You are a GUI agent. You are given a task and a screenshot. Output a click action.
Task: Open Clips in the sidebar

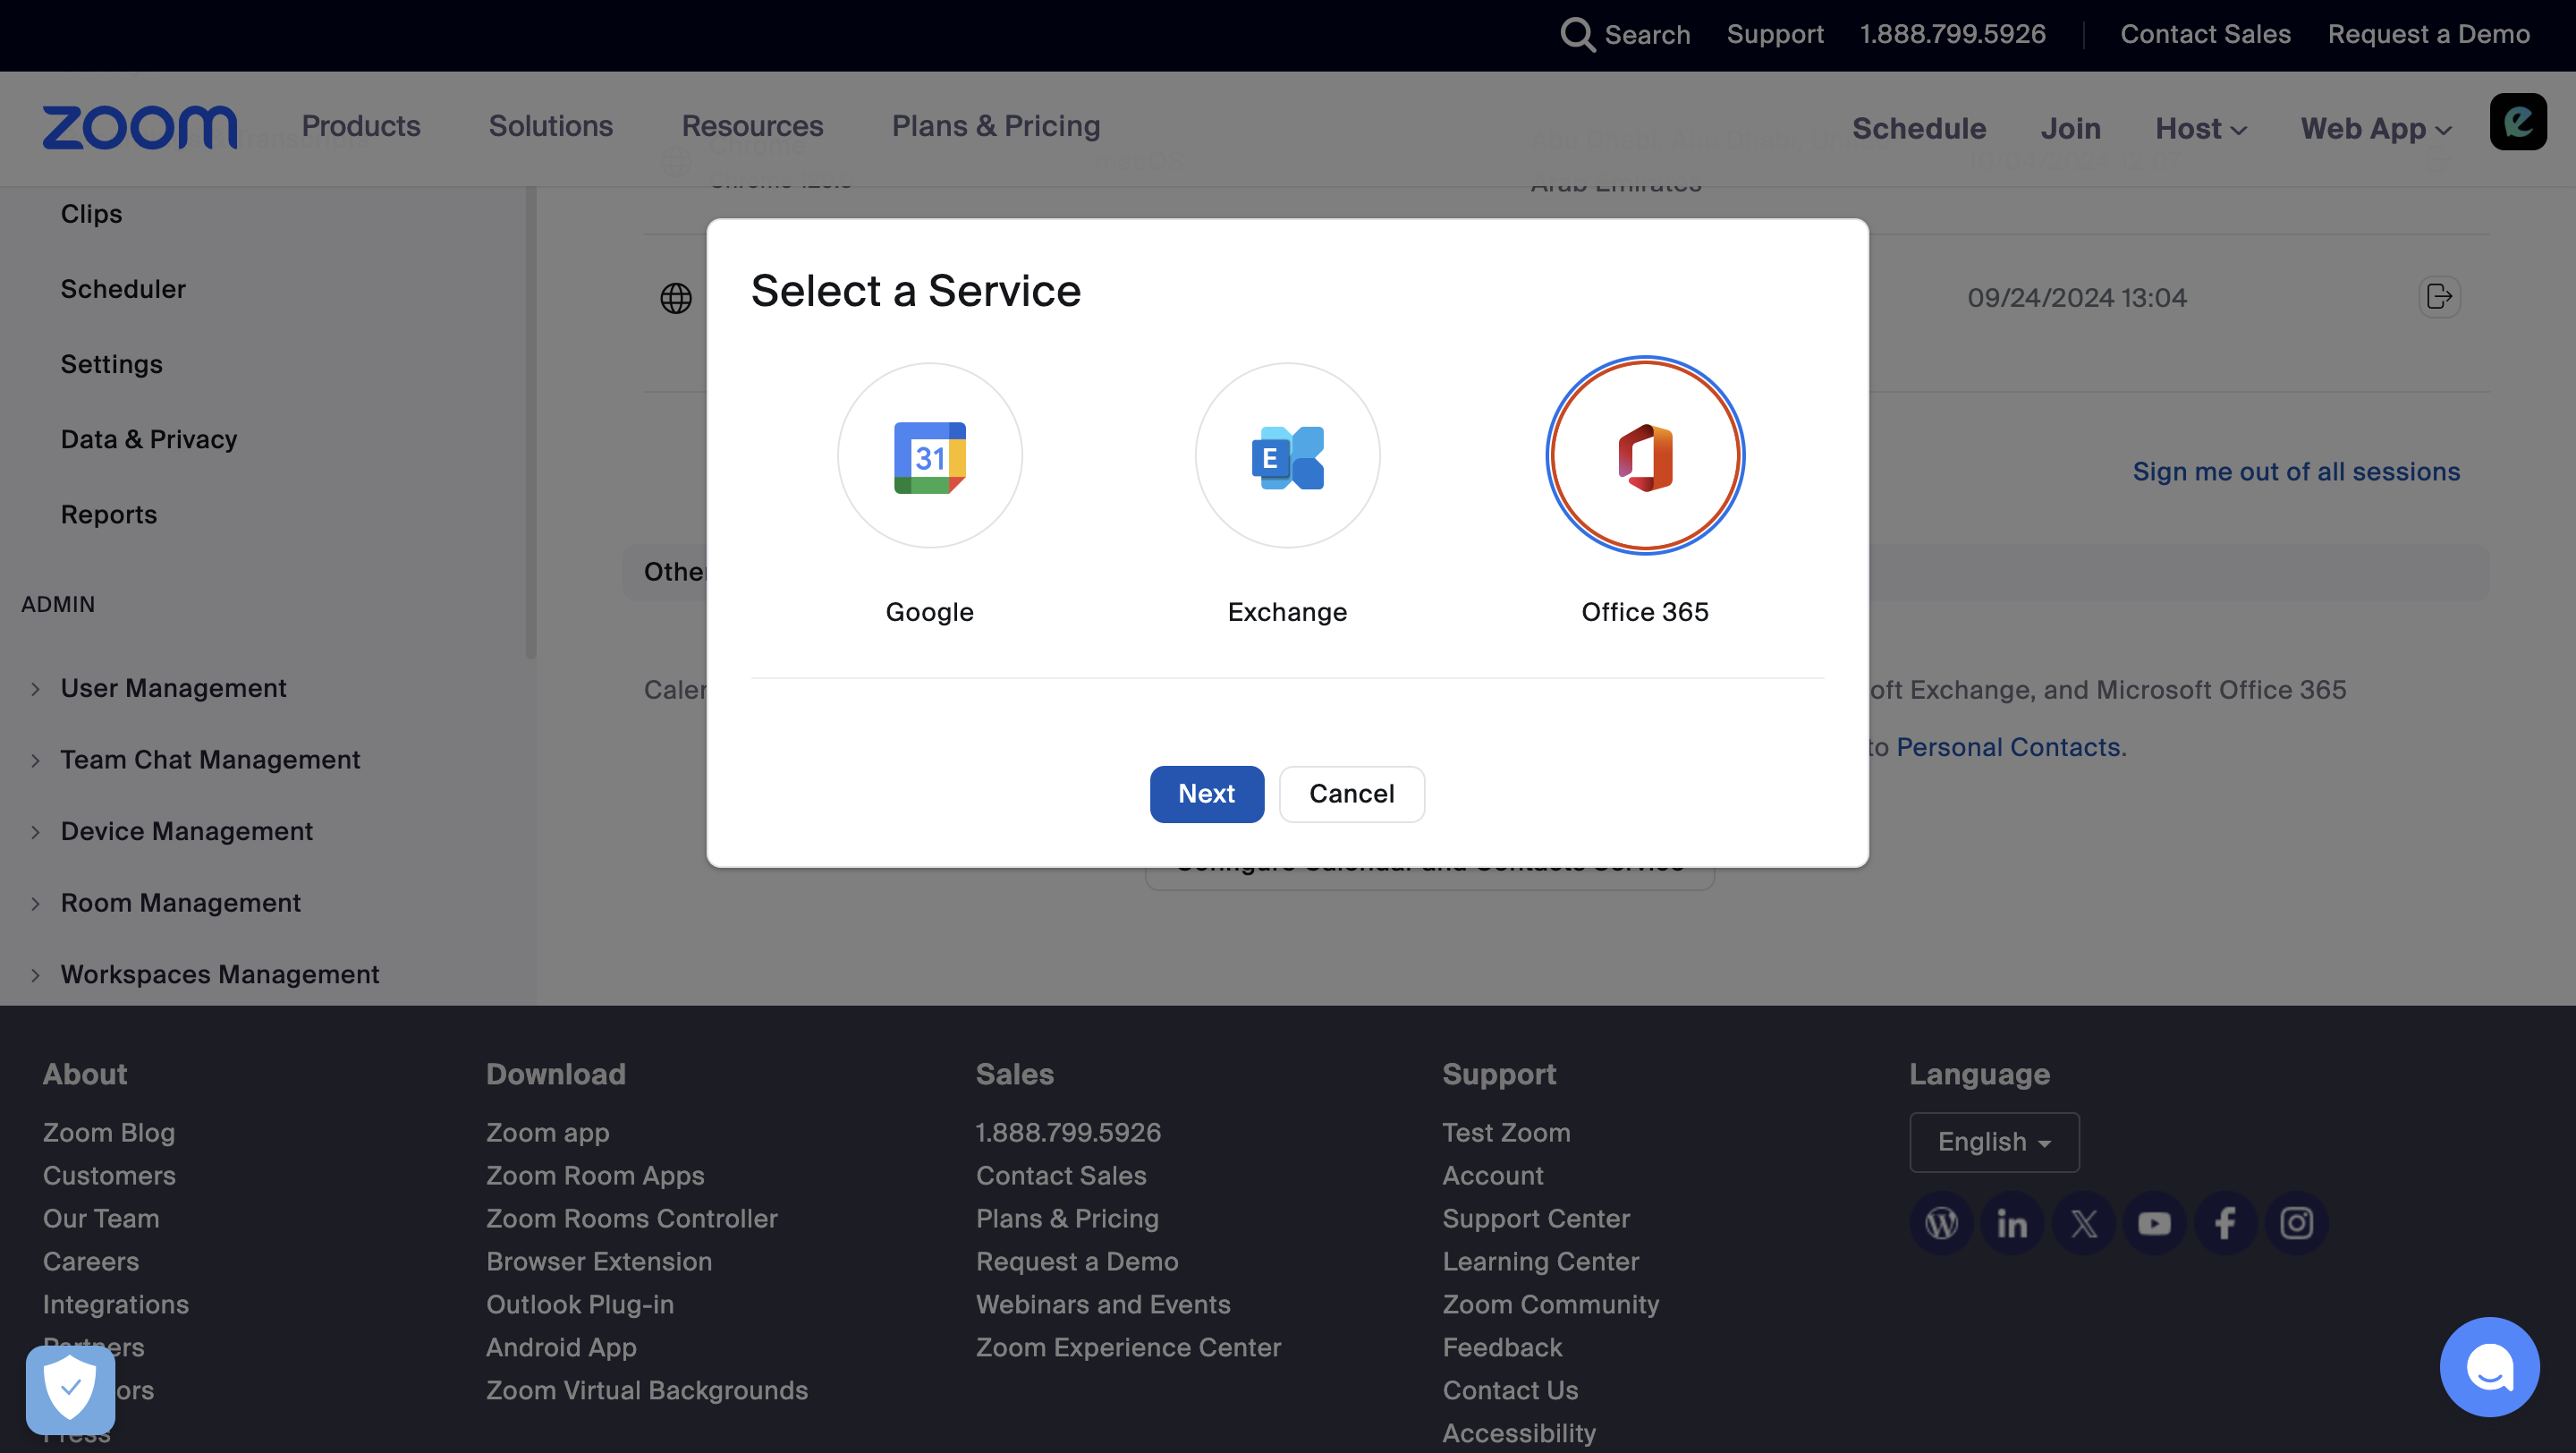[91, 214]
